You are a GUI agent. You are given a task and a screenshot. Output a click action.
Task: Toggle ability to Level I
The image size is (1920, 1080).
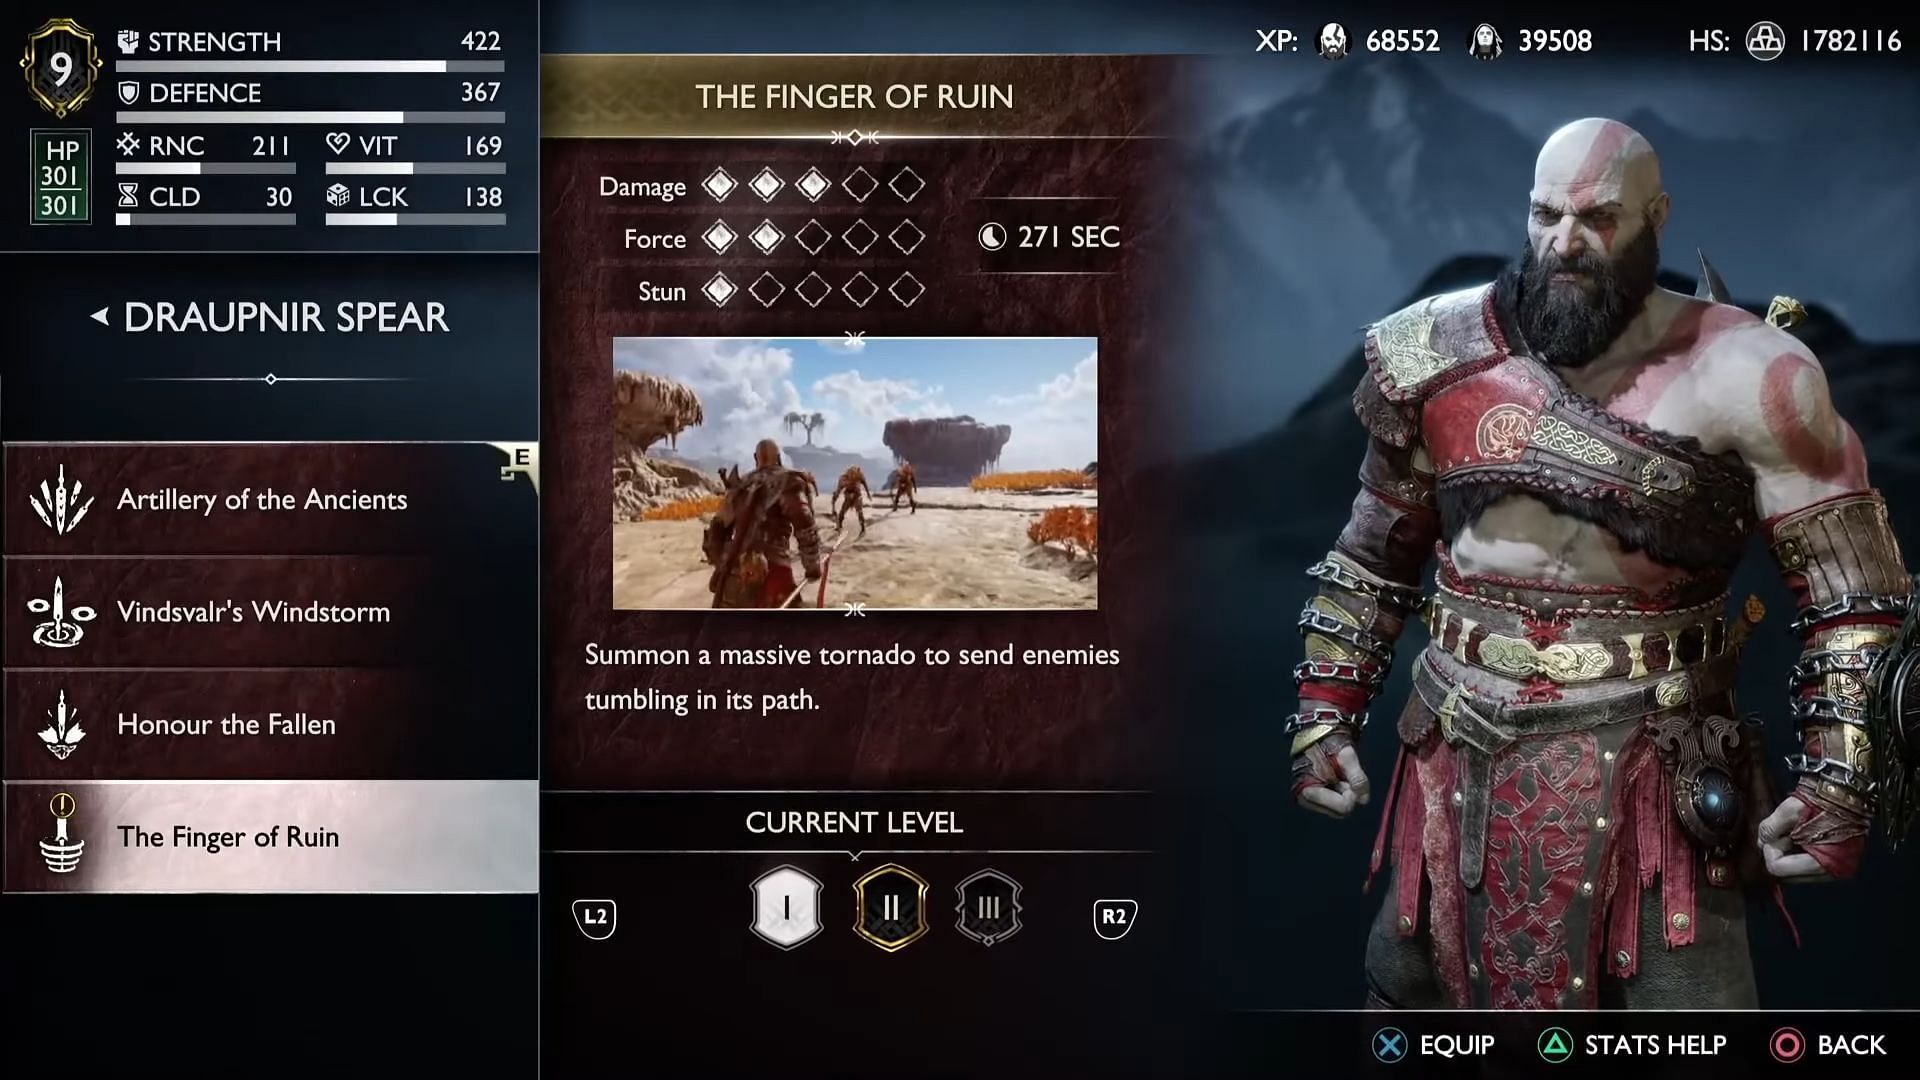pos(786,909)
